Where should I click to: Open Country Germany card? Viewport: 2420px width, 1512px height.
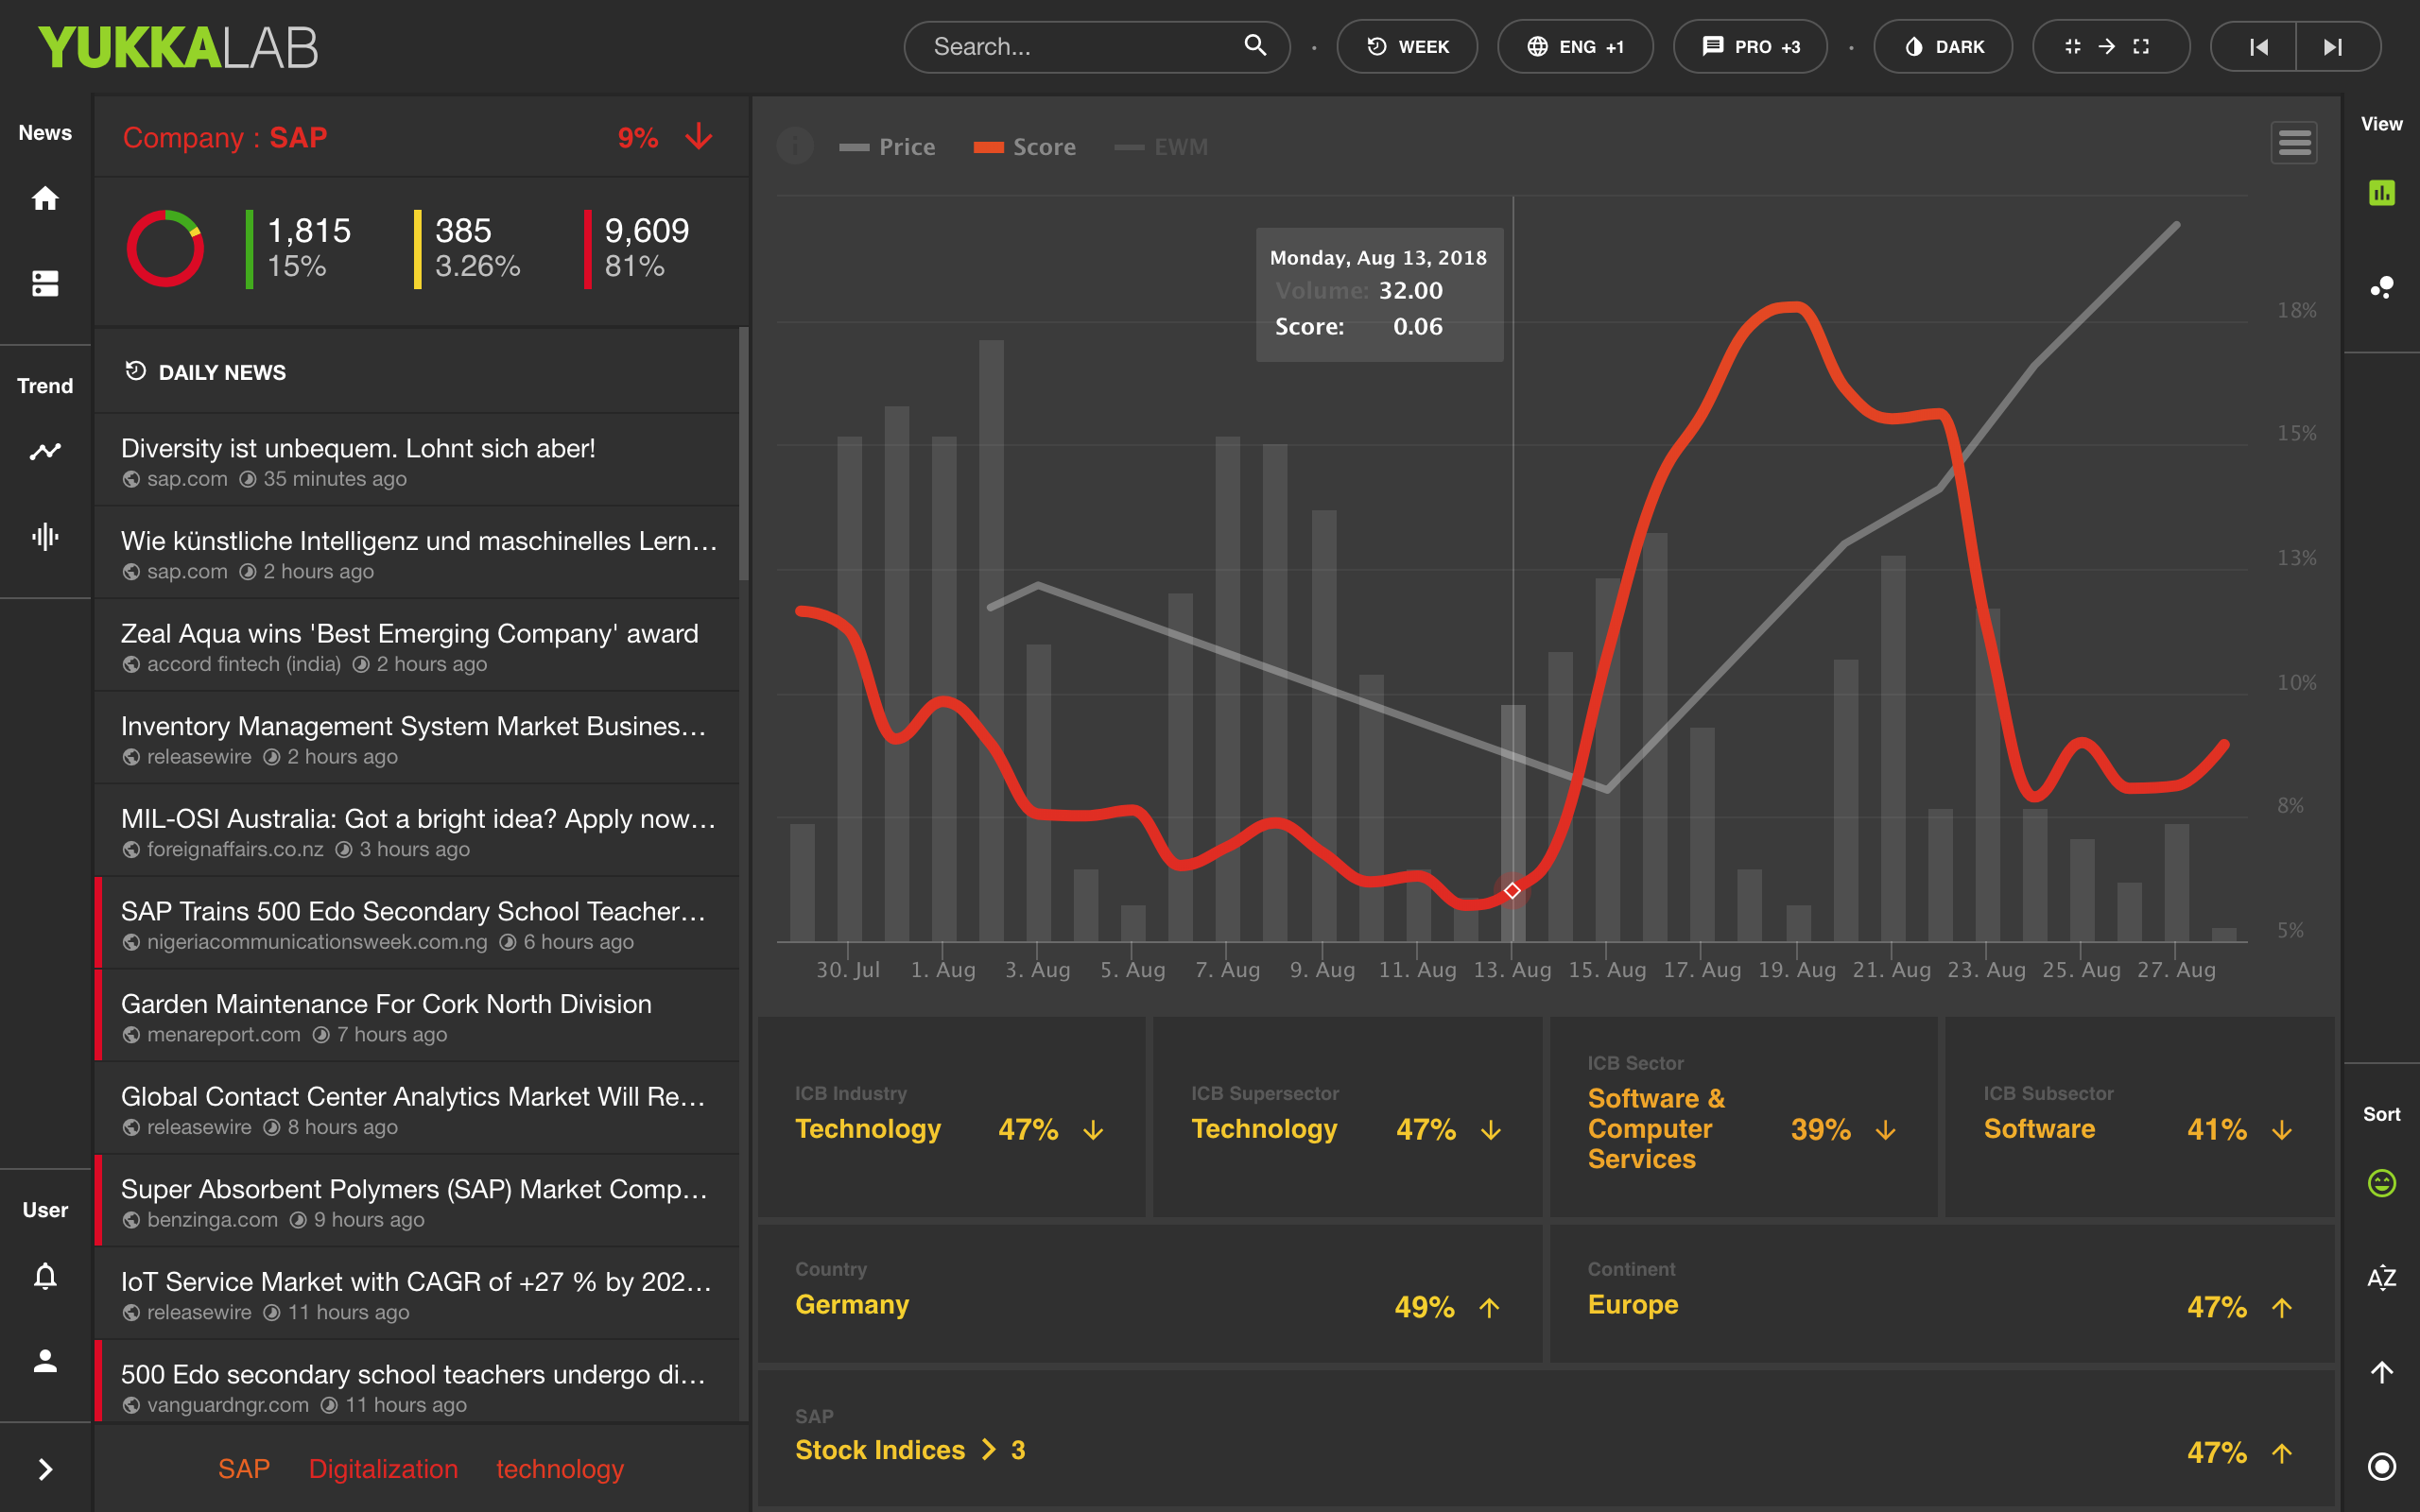tap(1149, 1294)
